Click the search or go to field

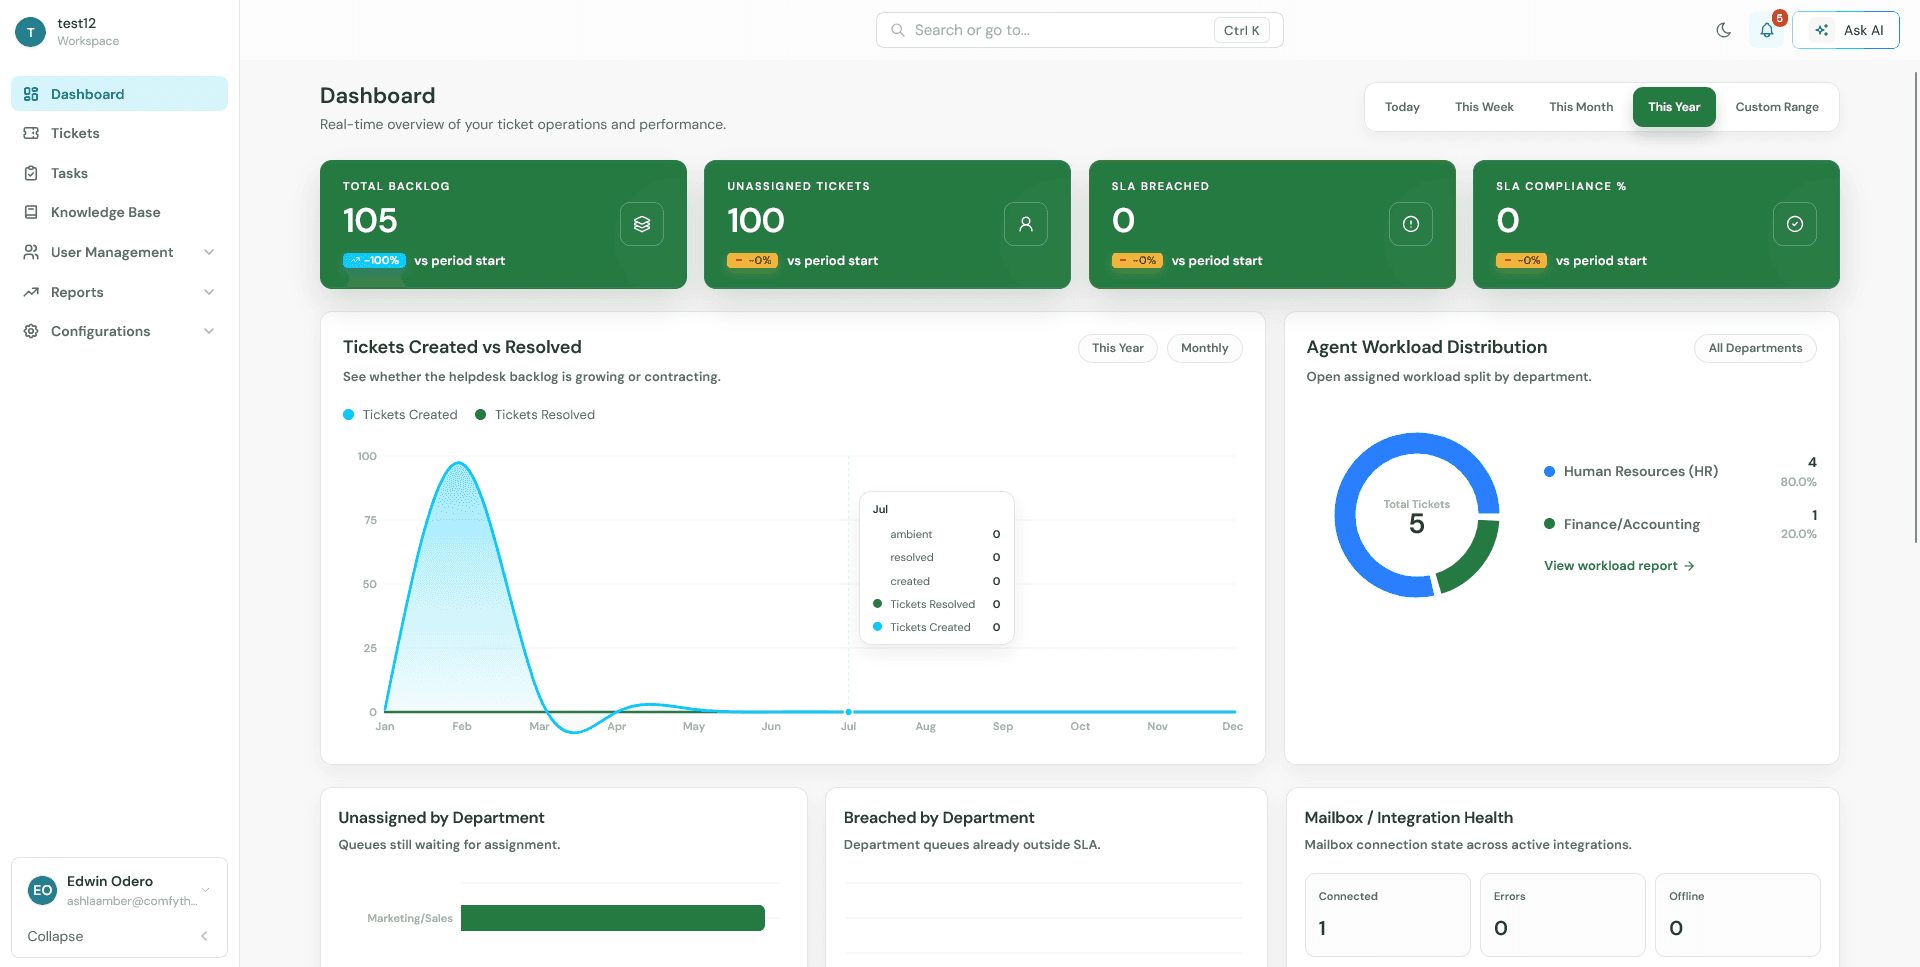pos(1079,30)
